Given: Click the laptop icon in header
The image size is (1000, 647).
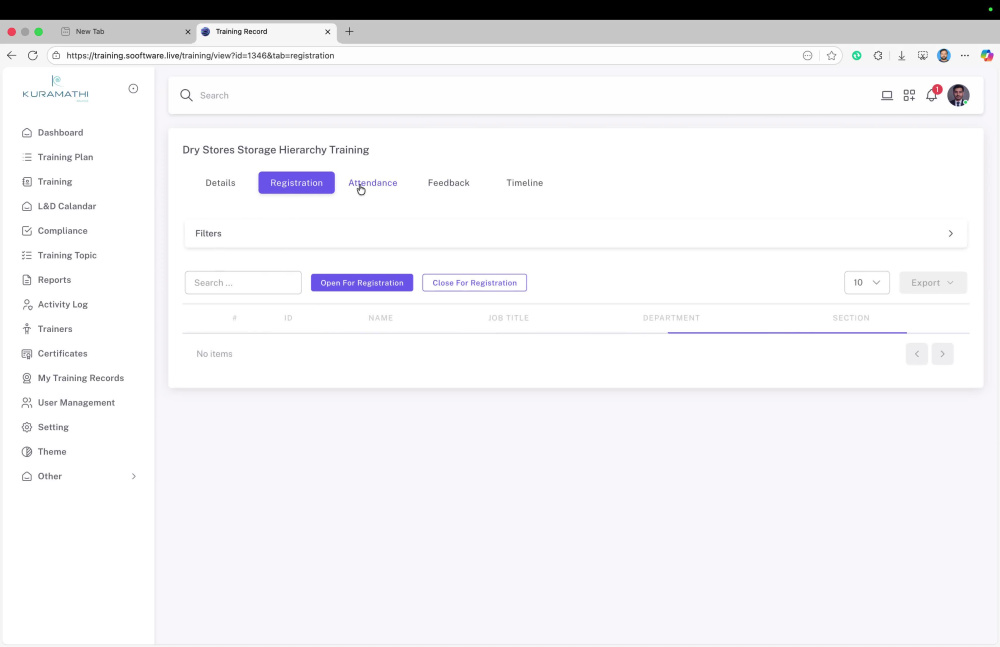Looking at the screenshot, I should [x=886, y=95].
